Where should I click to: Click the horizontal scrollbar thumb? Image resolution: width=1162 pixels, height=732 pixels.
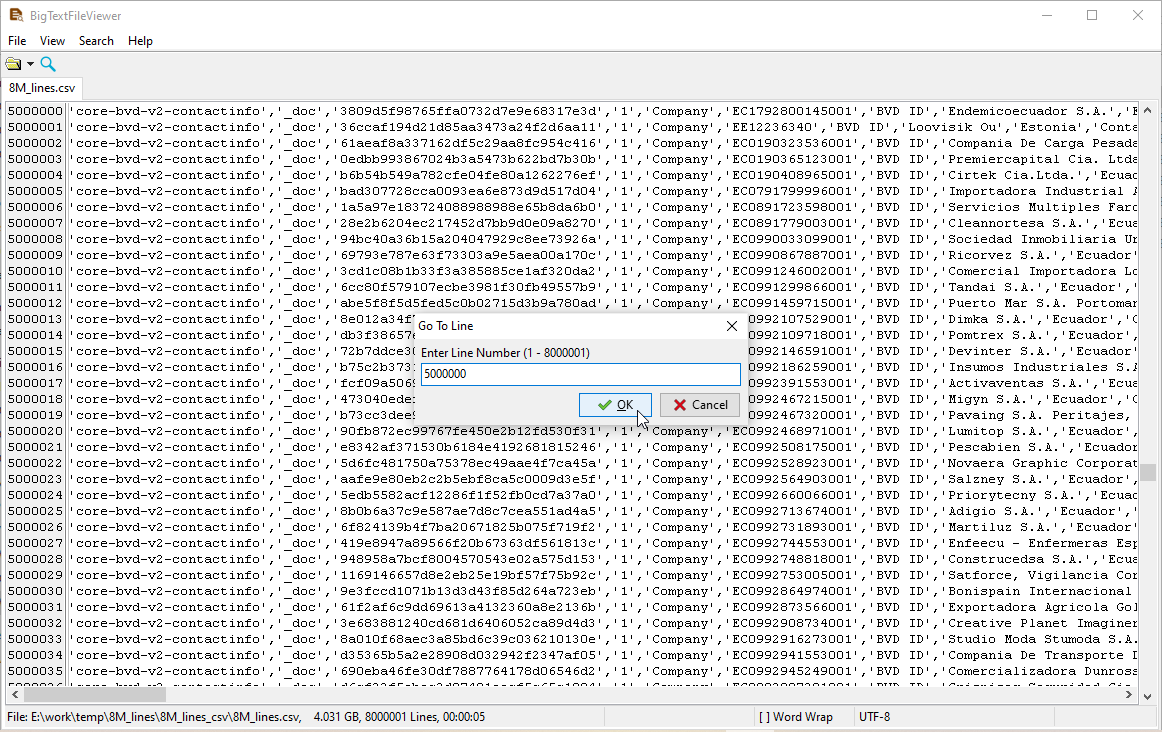(x=95, y=695)
